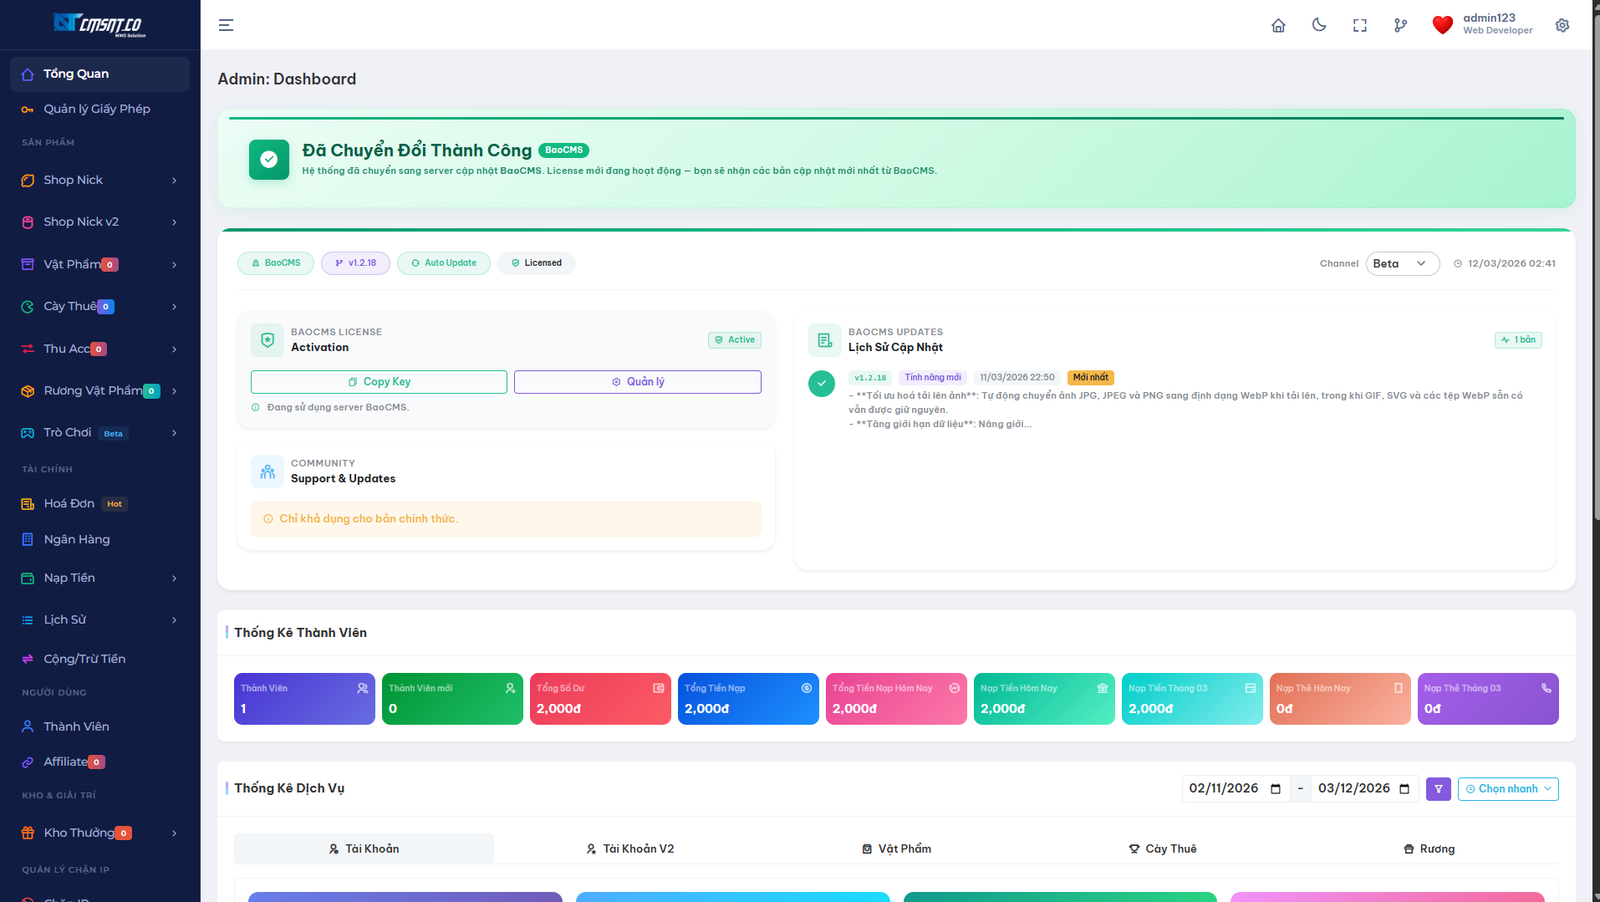Open the Thành Viên members page
Image resolution: width=1600 pixels, height=902 pixels.
(74, 725)
